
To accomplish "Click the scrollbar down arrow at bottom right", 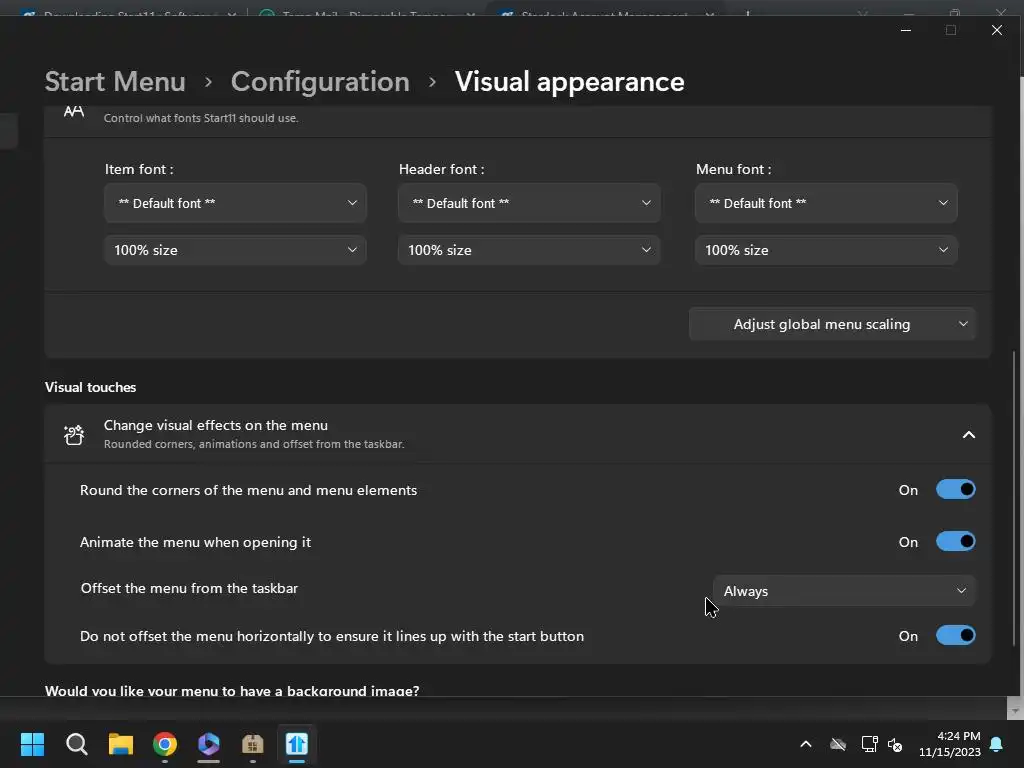I will 1014,710.
